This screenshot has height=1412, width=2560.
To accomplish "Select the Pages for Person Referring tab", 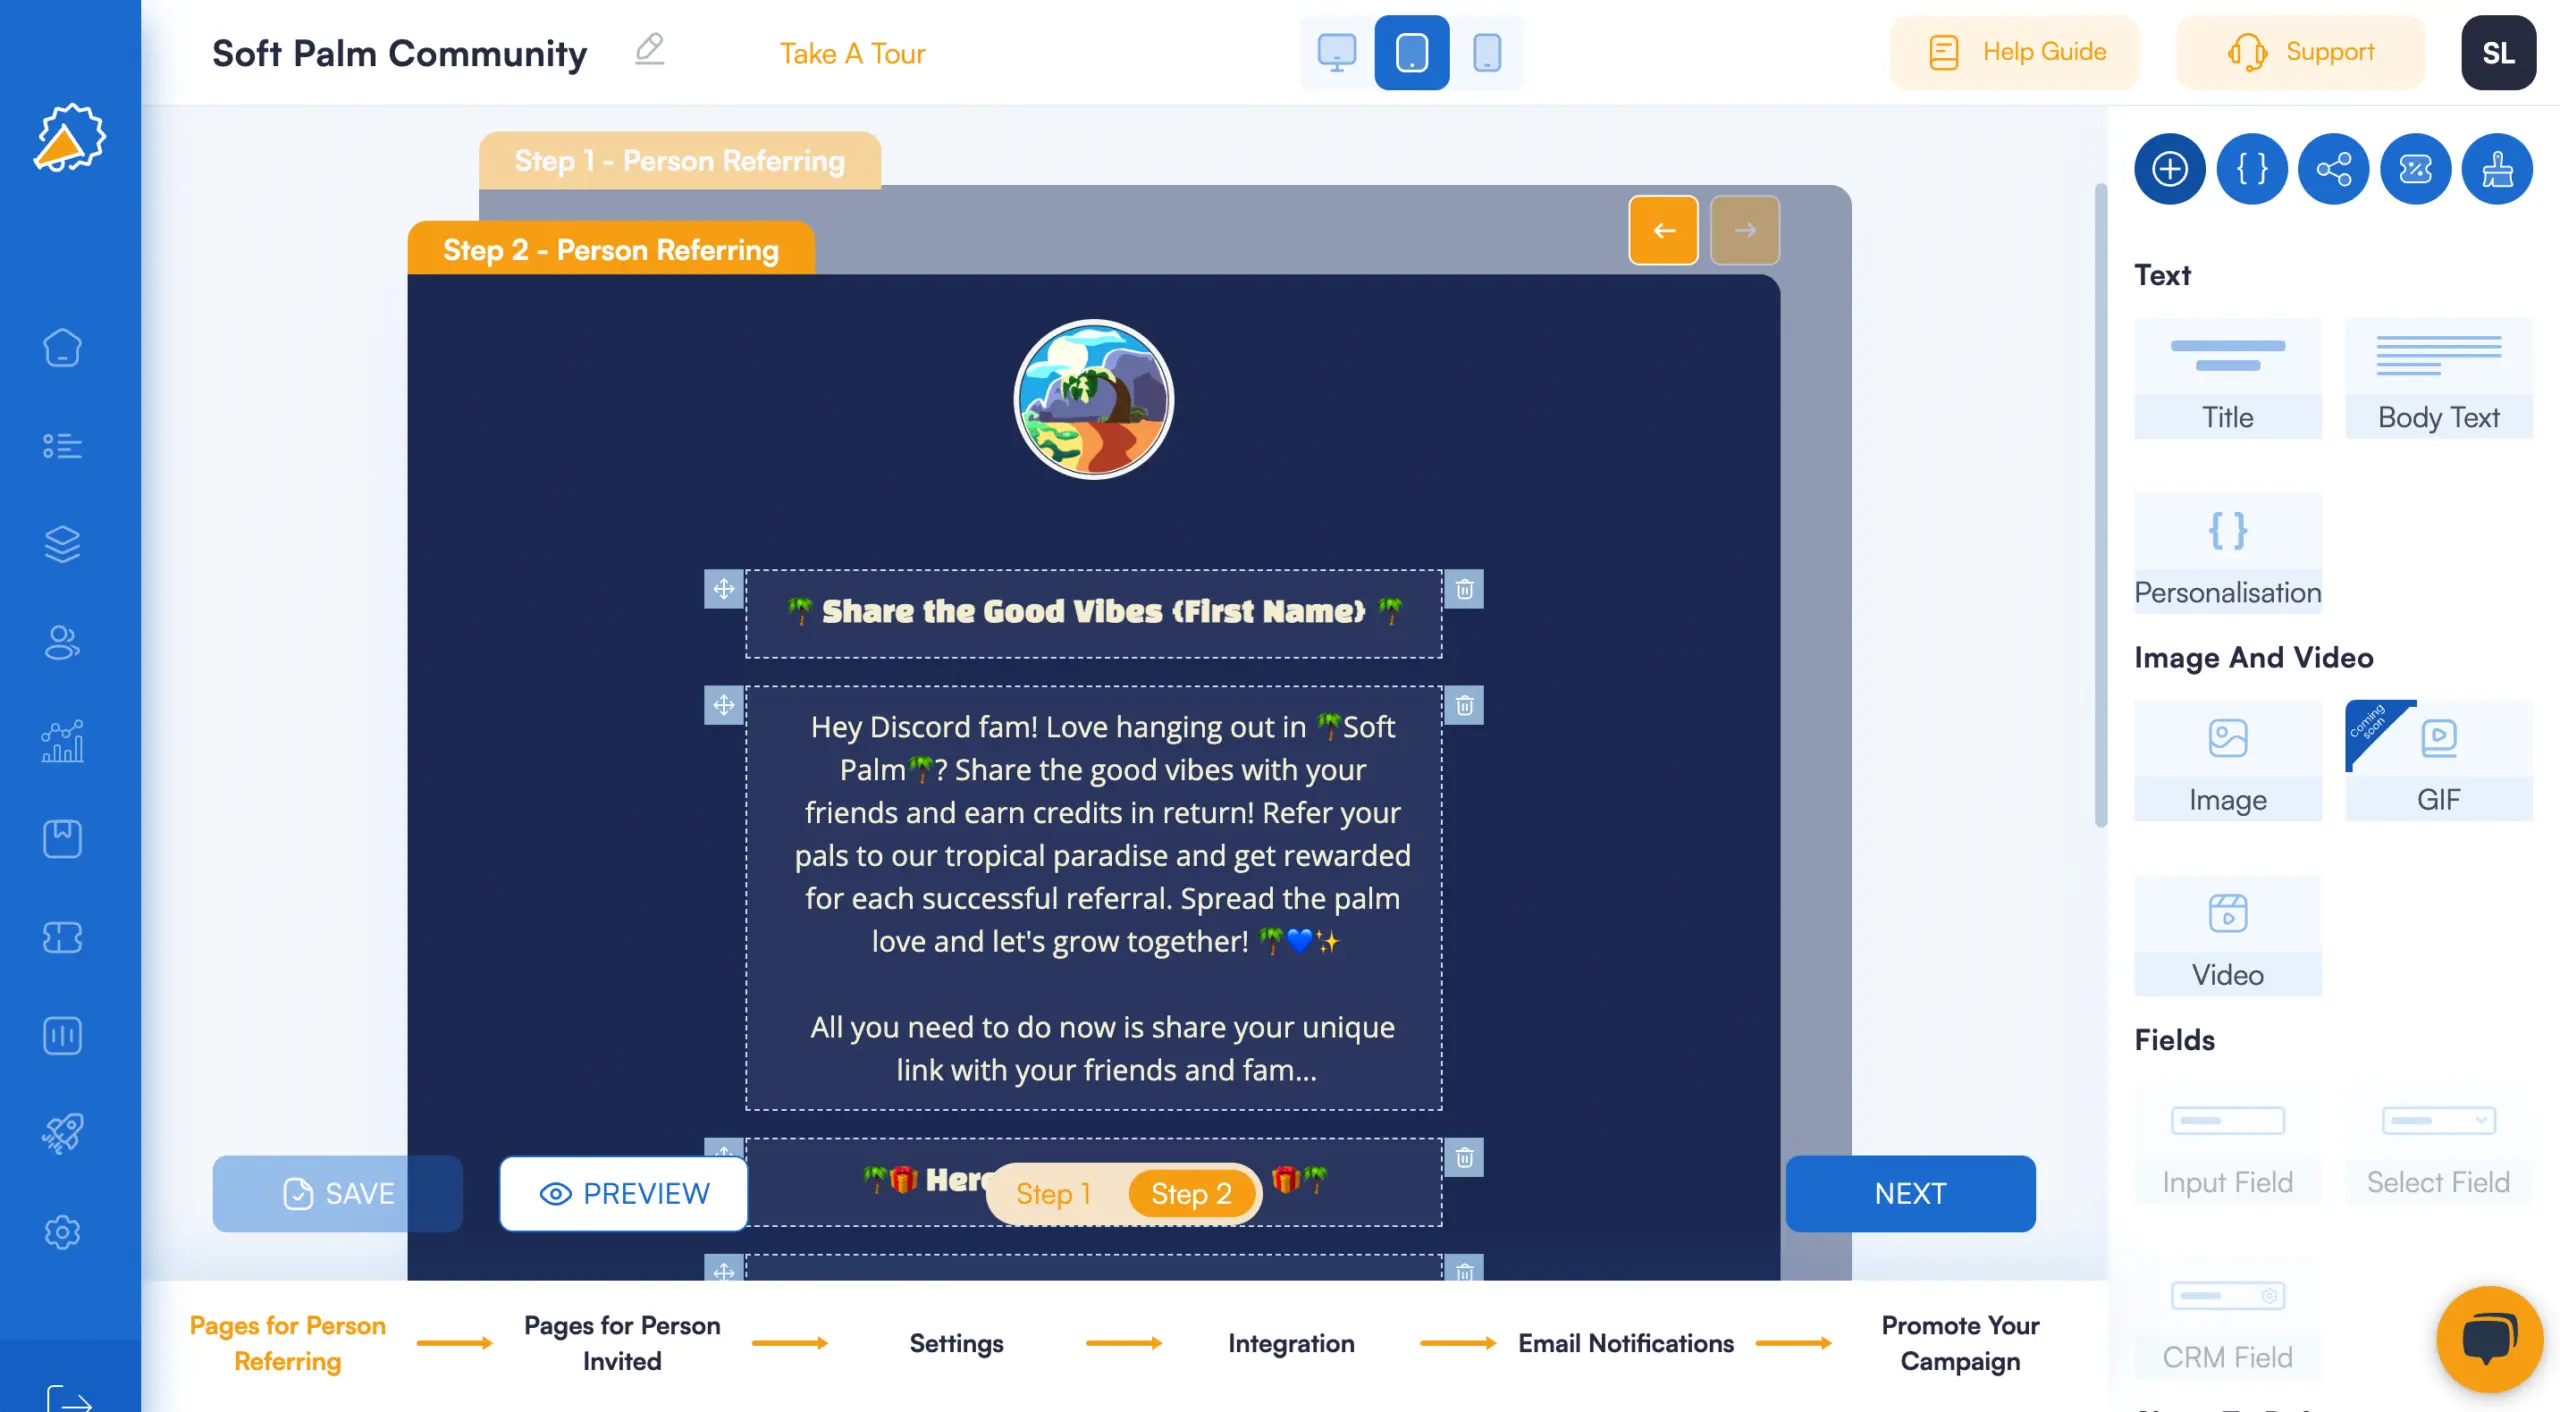I will pyautogui.click(x=287, y=1344).
